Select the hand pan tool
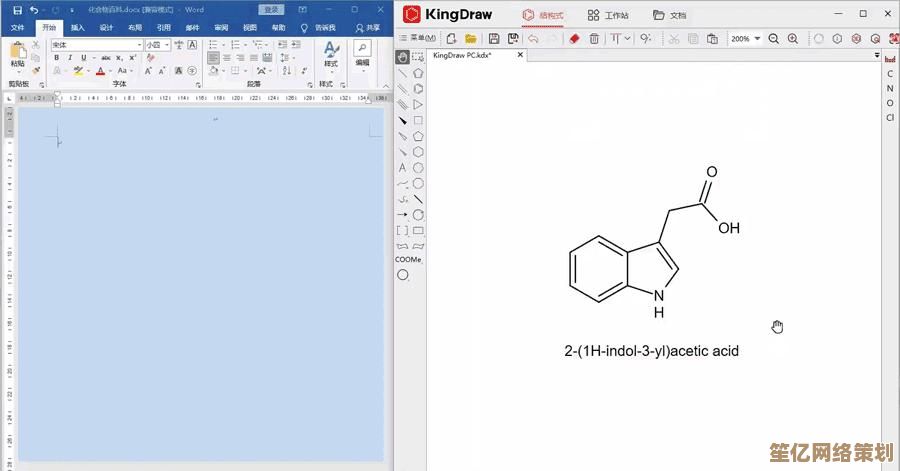Viewport: 900px width, 471px height. tap(402, 57)
